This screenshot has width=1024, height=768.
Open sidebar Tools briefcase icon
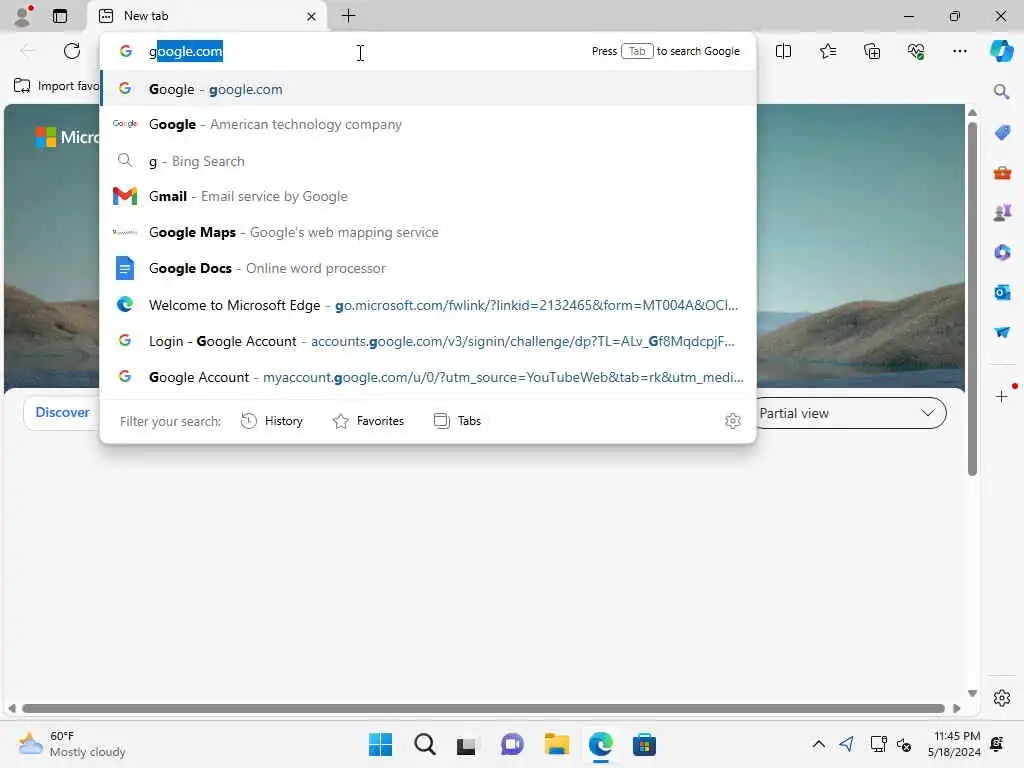(1002, 173)
